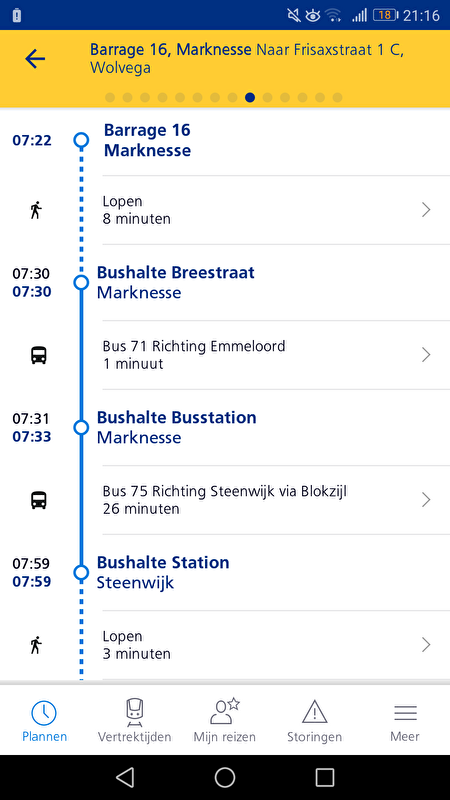
Task: Select the bus icon for Bus 75
Action: [x=39, y=500]
